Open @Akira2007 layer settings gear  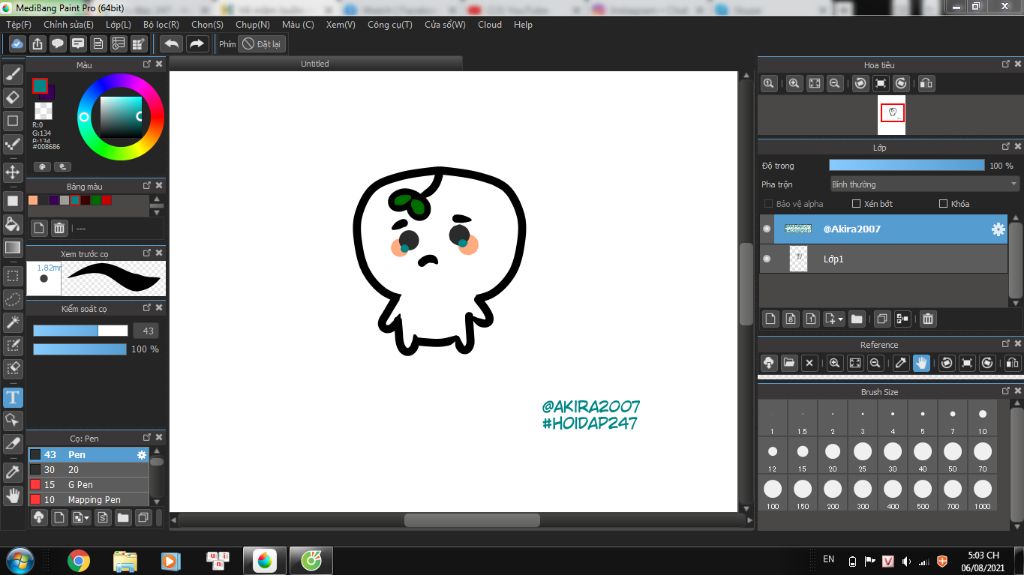coord(998,229)
